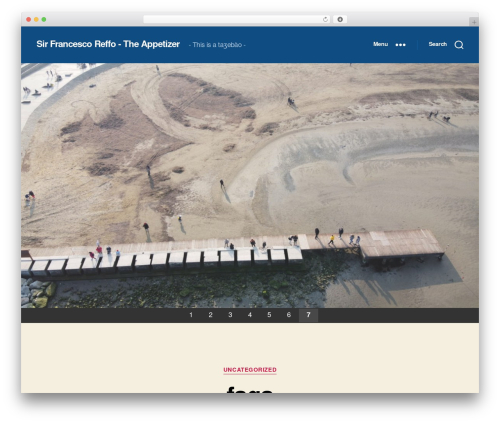Screen dimensions: 500x423
Task: Go to slide 5 of slider
Action: 269,315
